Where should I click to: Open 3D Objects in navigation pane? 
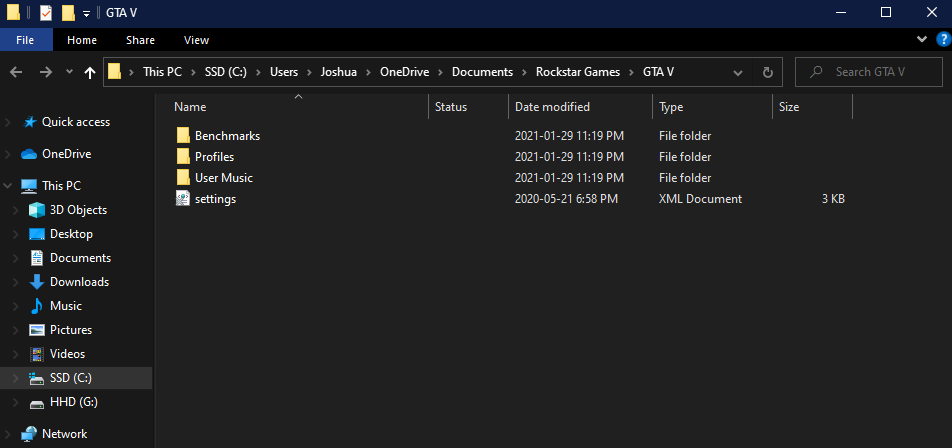(78, 210)
